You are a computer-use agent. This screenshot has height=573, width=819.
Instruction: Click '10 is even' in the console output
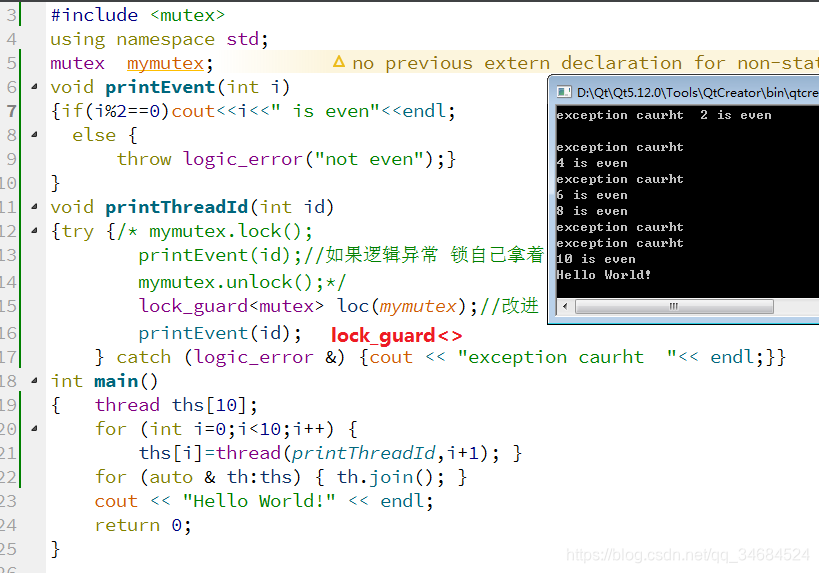(x=596, y=259)
